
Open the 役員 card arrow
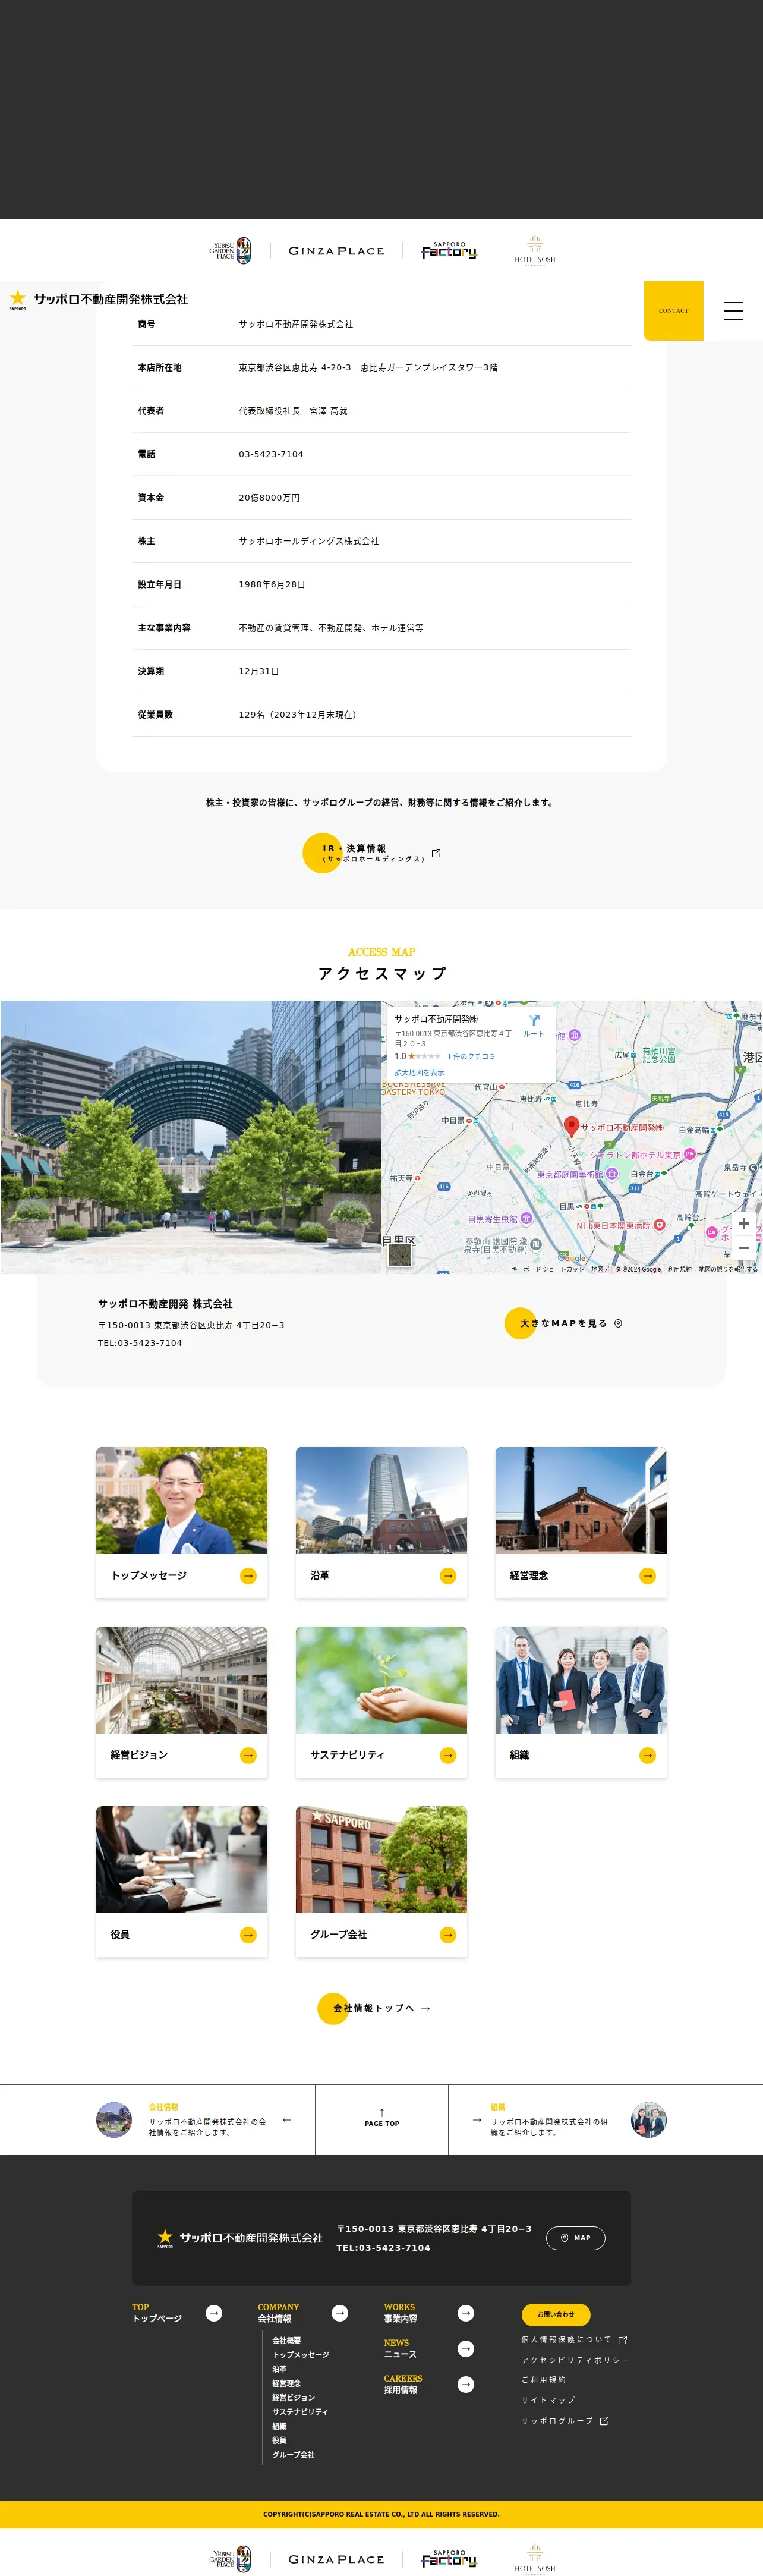(248, 1935)
